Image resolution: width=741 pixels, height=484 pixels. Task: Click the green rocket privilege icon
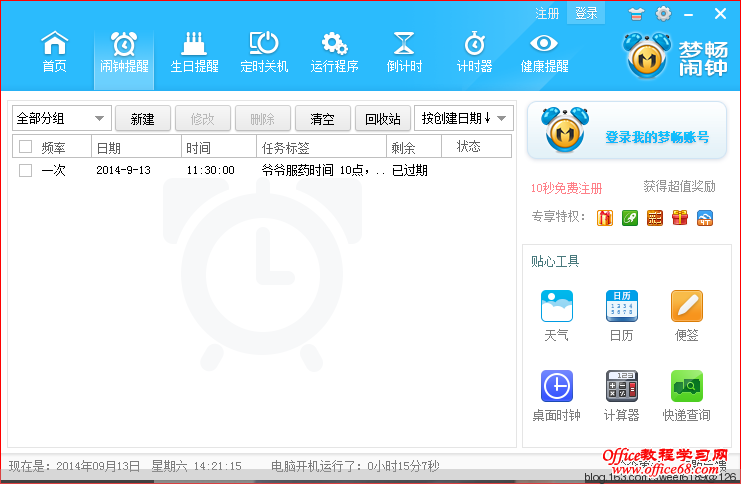[630, 218]
